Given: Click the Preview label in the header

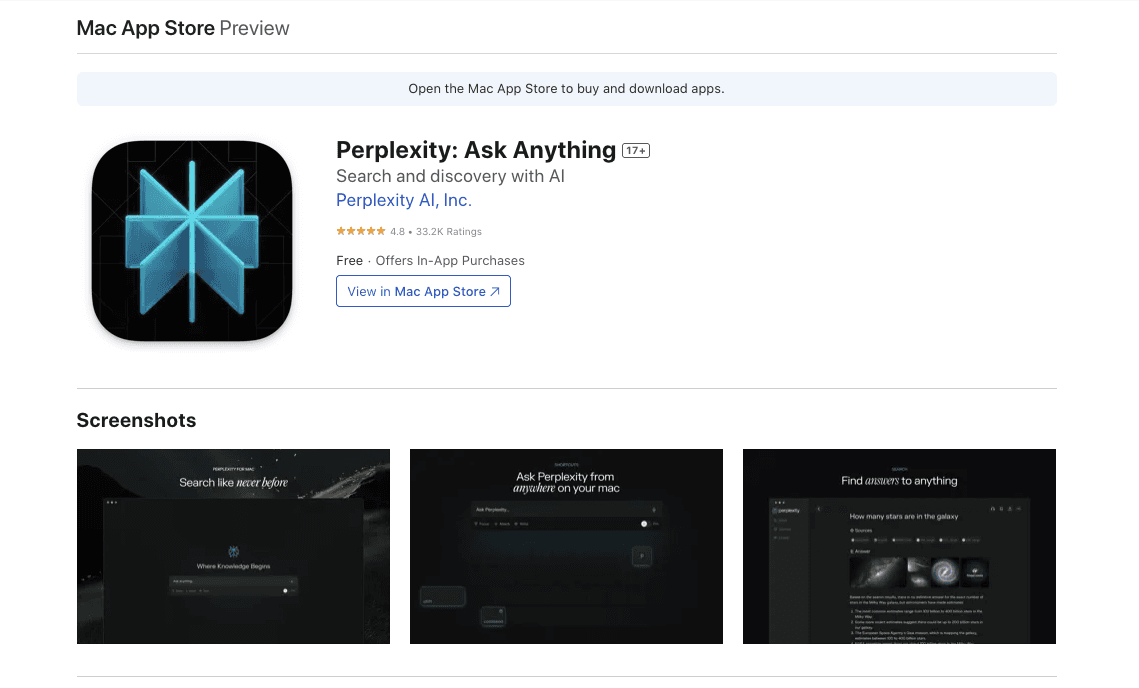Looking at the screenshot, I should pos(254,28).
